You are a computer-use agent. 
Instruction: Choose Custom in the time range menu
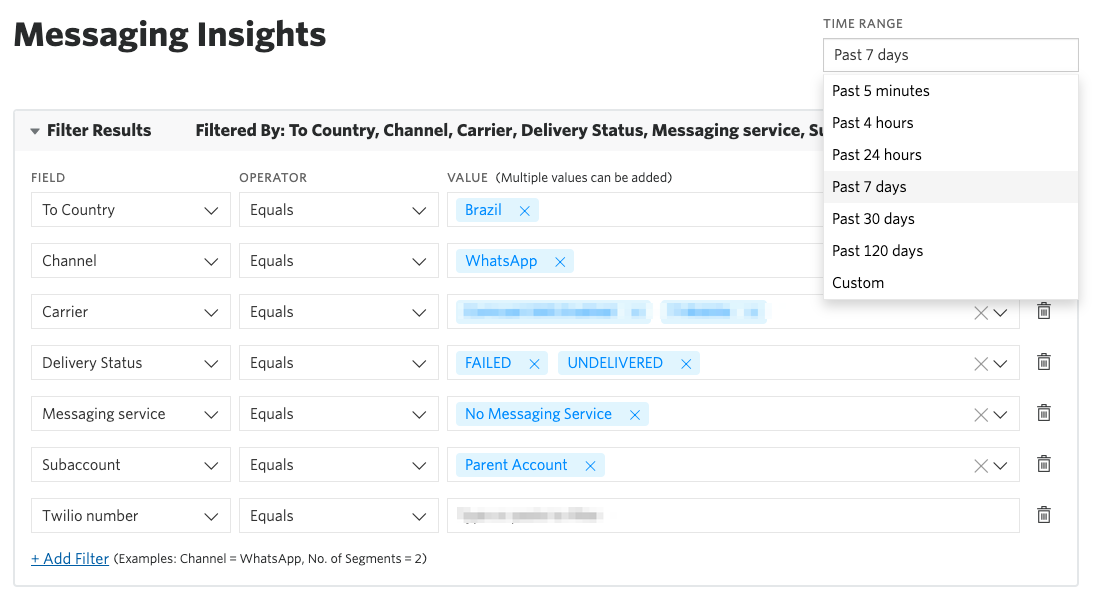click(855, 282)
